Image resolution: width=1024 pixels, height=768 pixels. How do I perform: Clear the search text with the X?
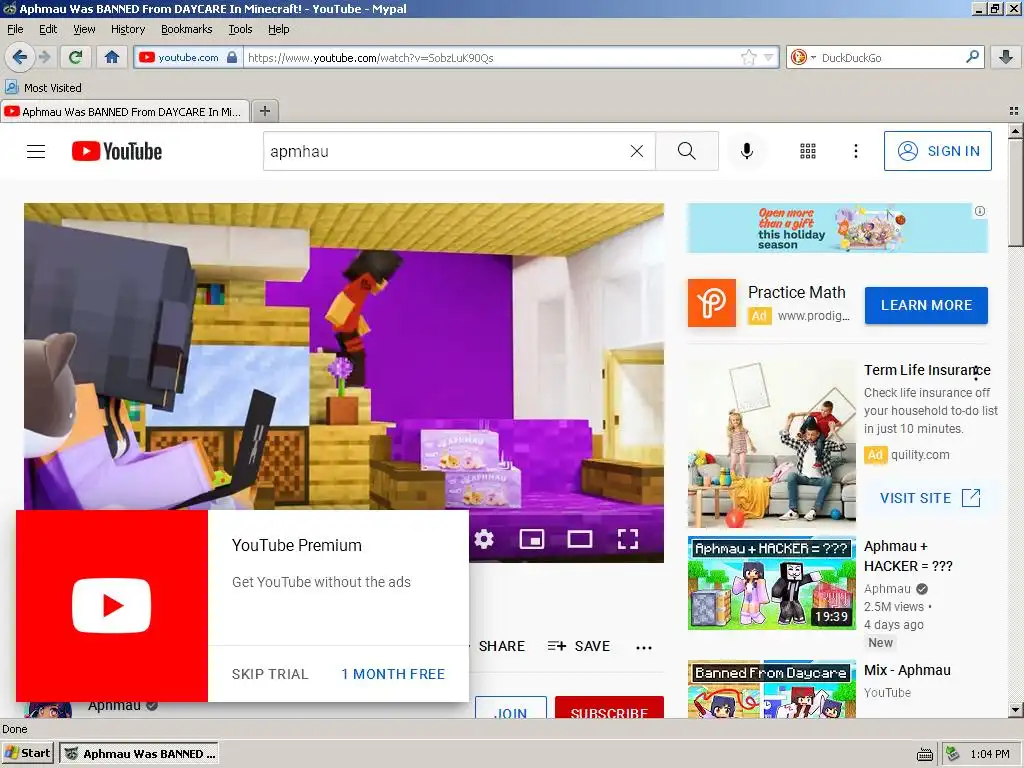coord(637,152)
